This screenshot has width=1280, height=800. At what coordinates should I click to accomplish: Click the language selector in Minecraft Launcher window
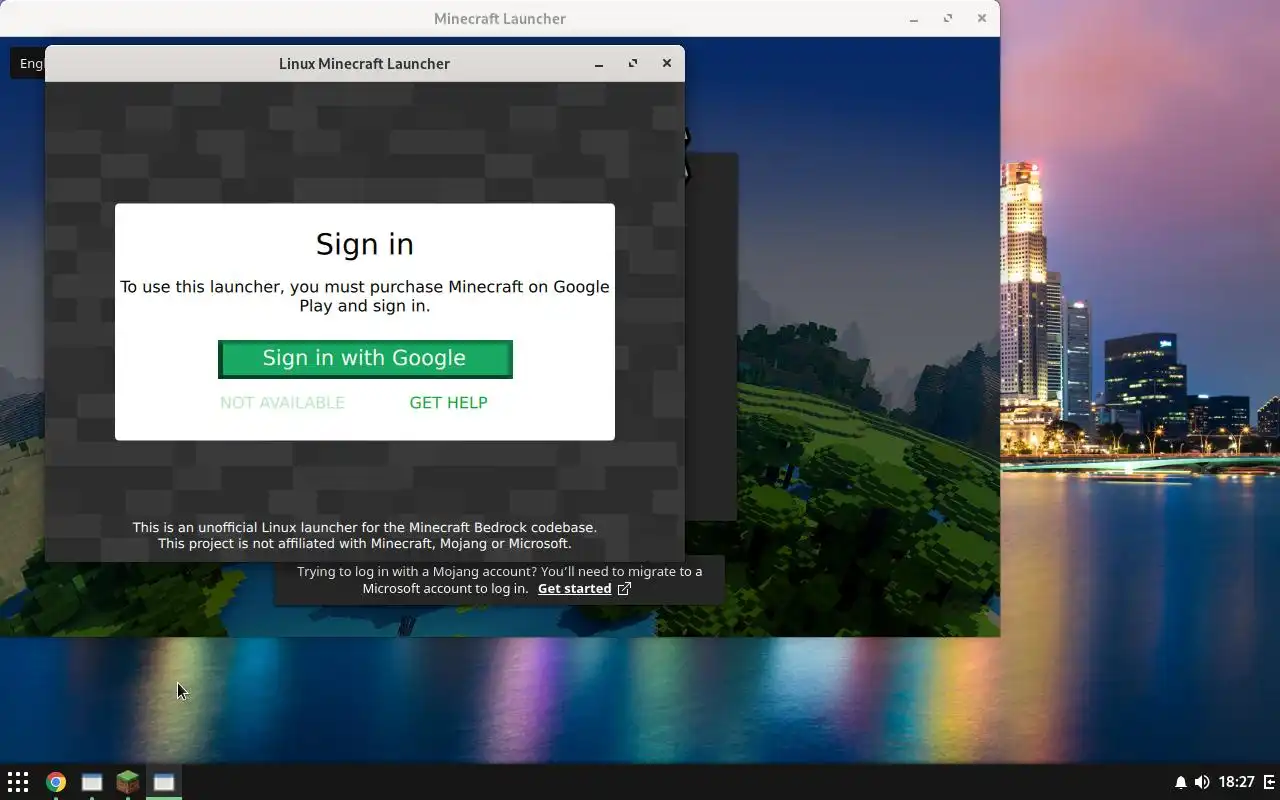click(28, 63)
